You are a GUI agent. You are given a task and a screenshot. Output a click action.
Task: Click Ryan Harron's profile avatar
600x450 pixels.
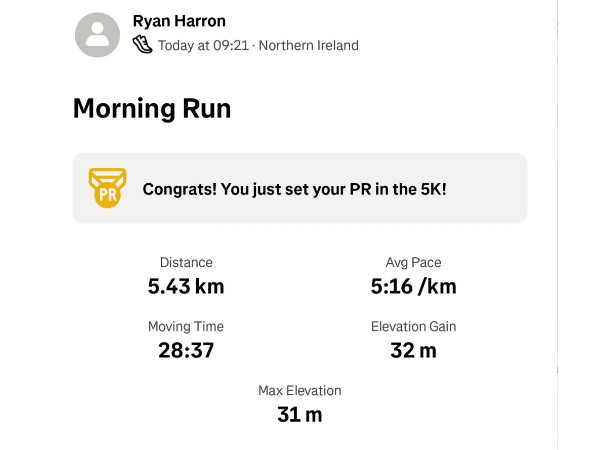98,33
